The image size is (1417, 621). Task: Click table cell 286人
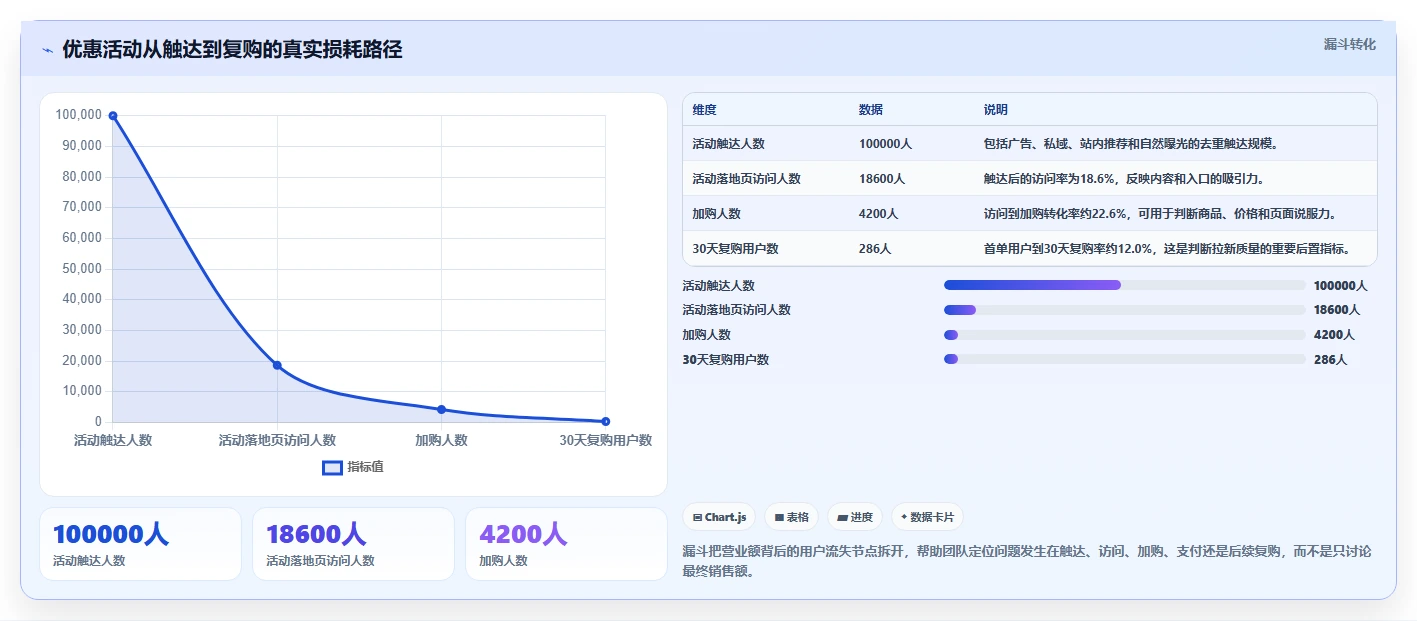click(x=874, y=249)
